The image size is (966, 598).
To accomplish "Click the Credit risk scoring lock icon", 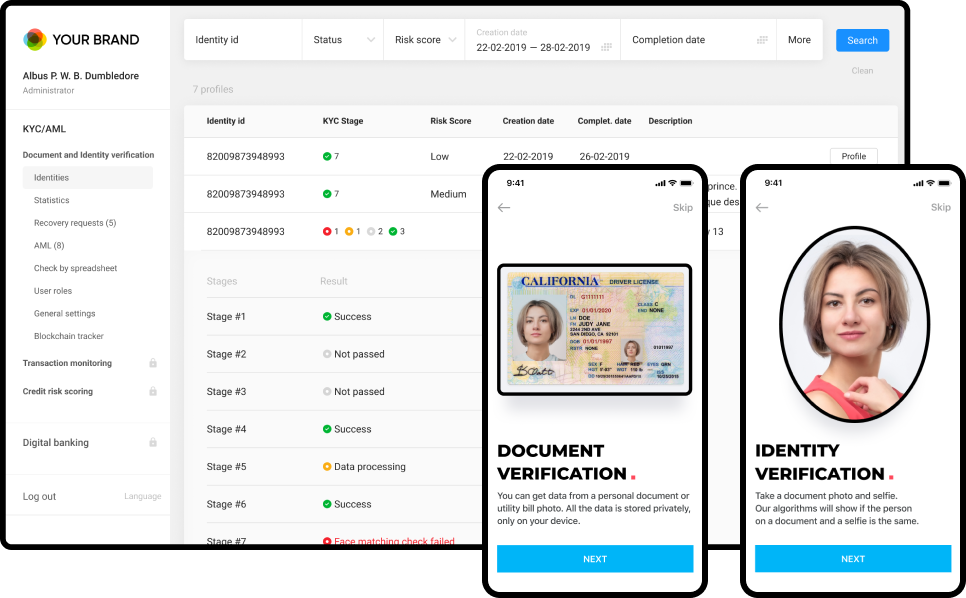I will click(x=153, y=391).
